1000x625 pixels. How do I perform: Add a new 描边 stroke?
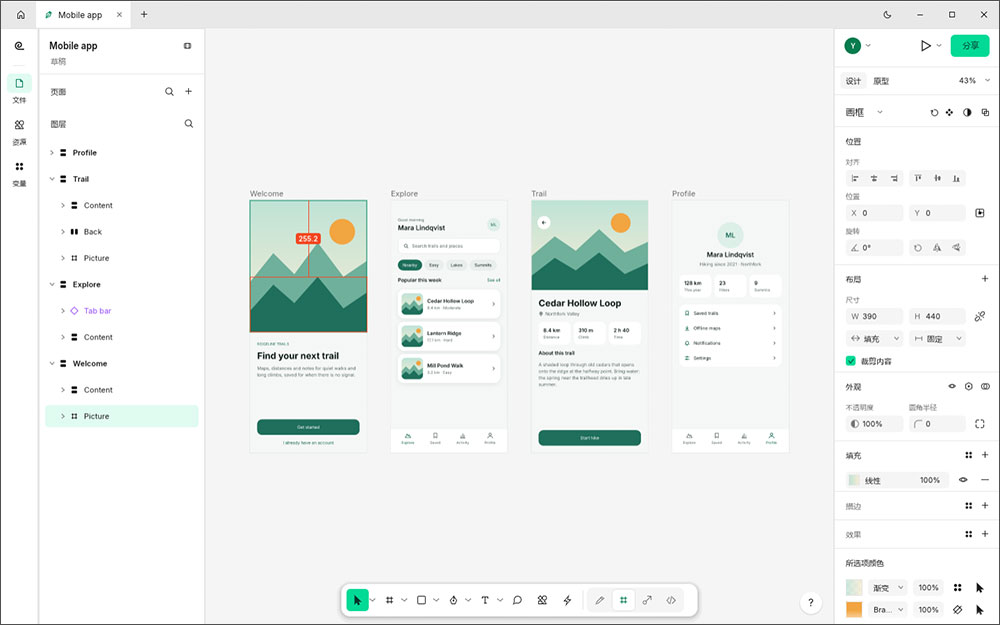[x=985, y=506]
